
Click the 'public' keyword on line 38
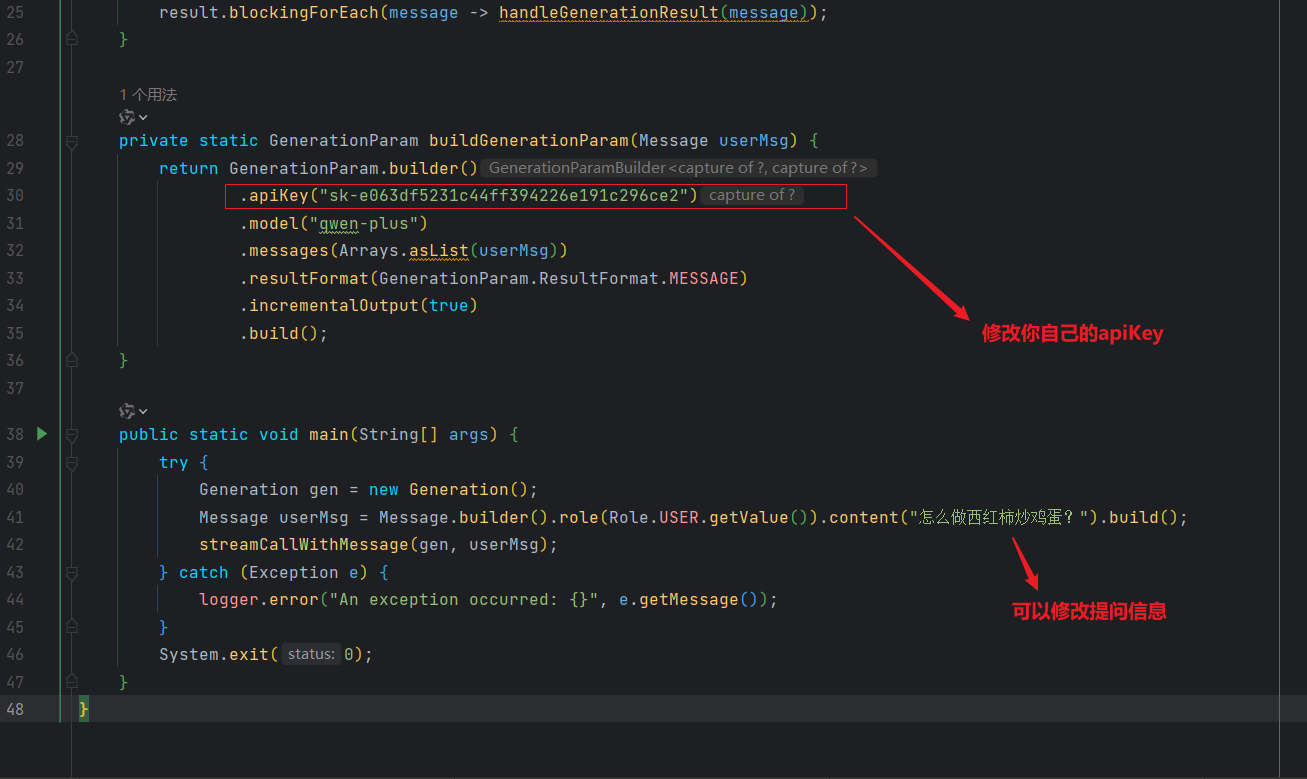tap(149, 434)
